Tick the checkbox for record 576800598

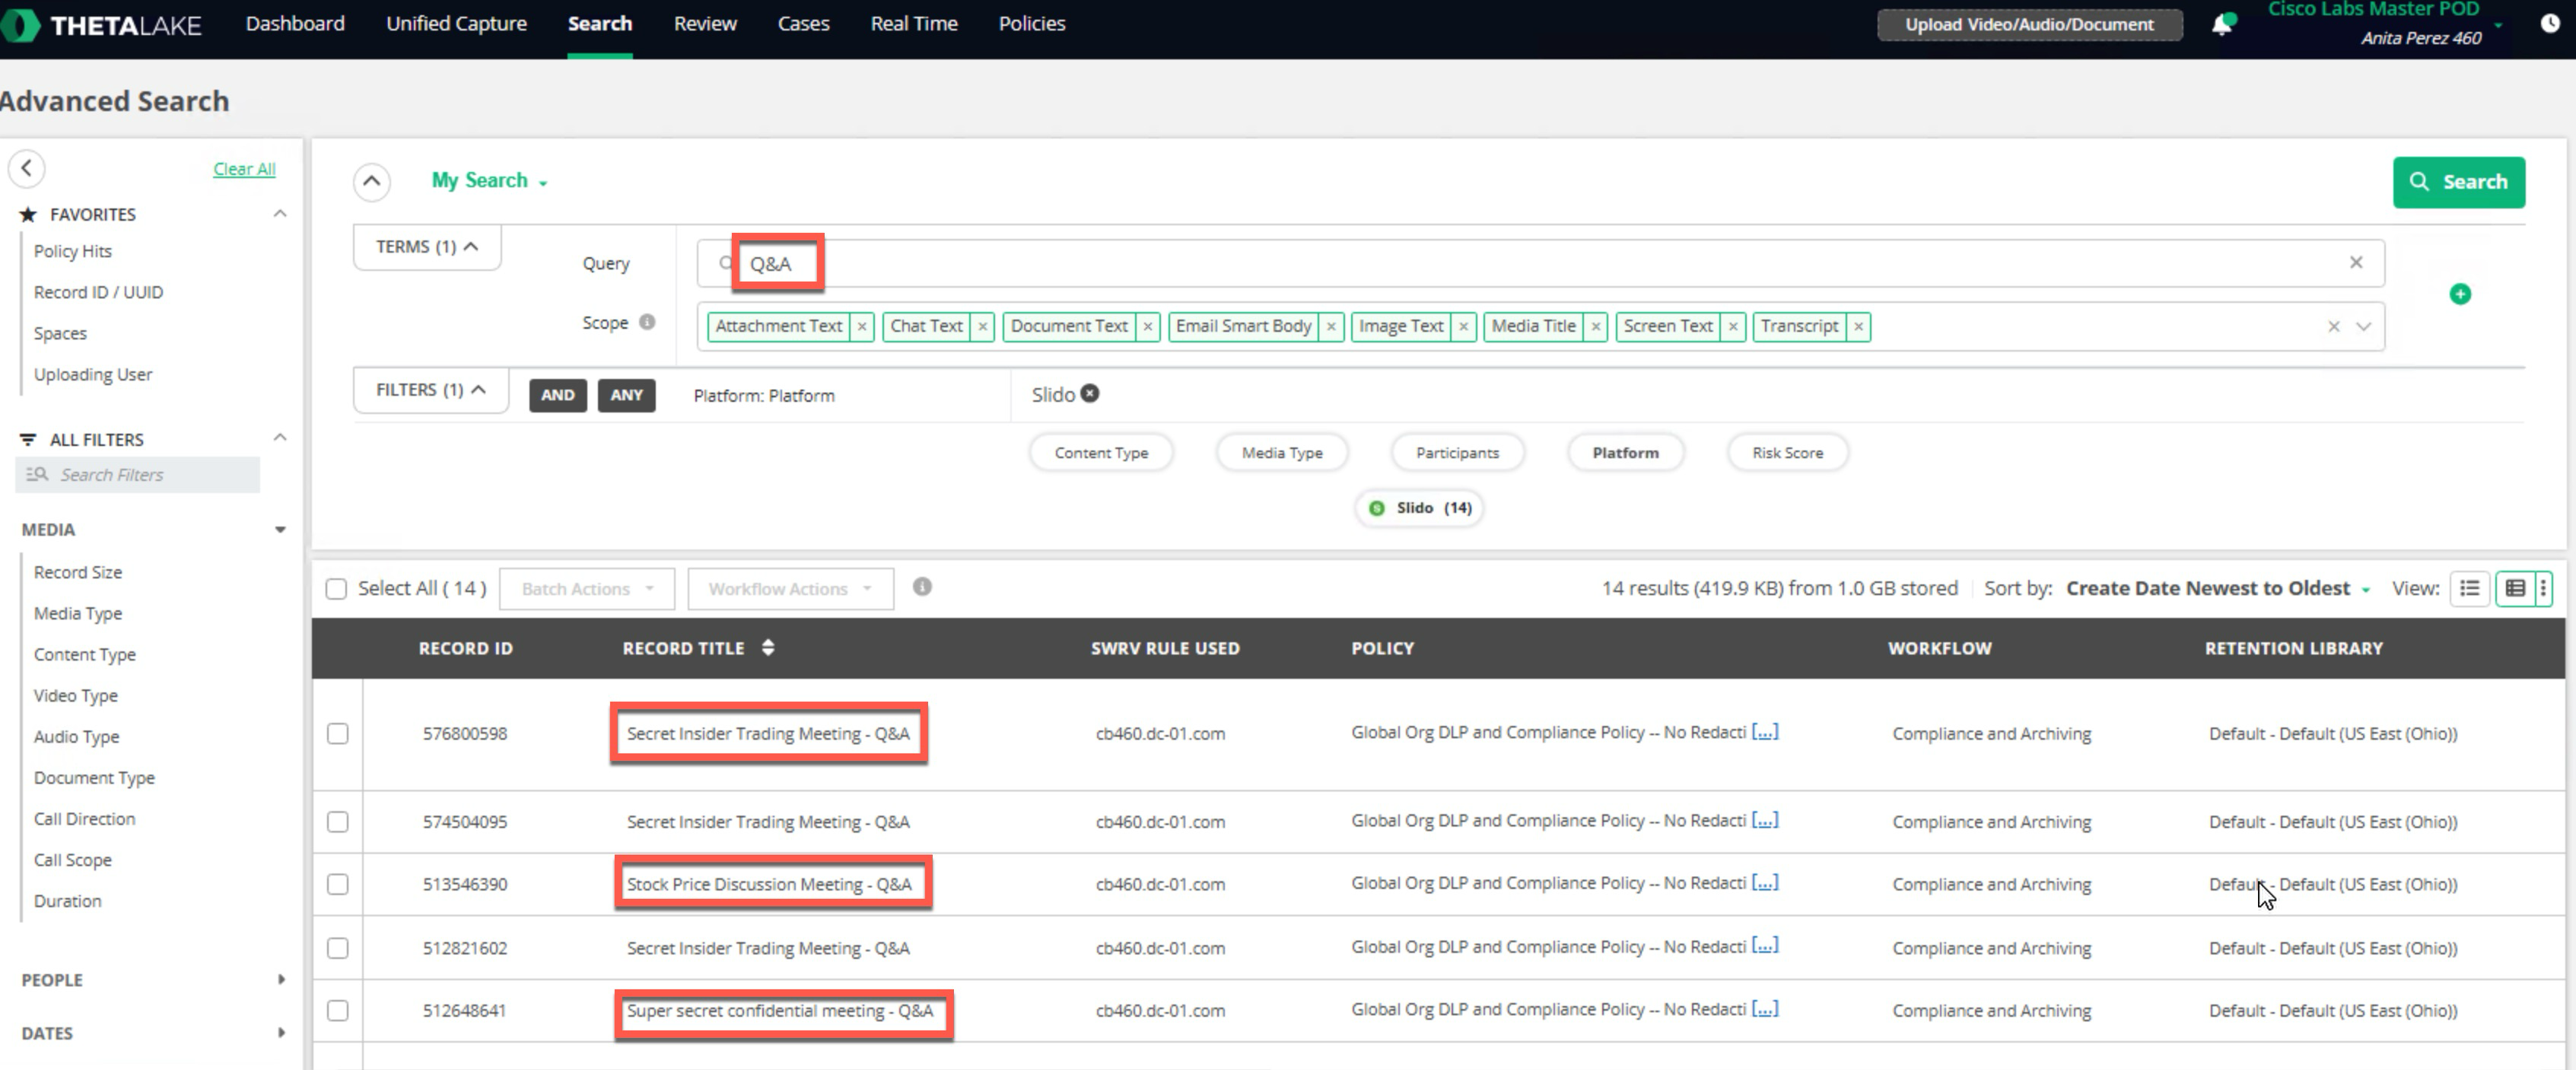tap(338, 733)
